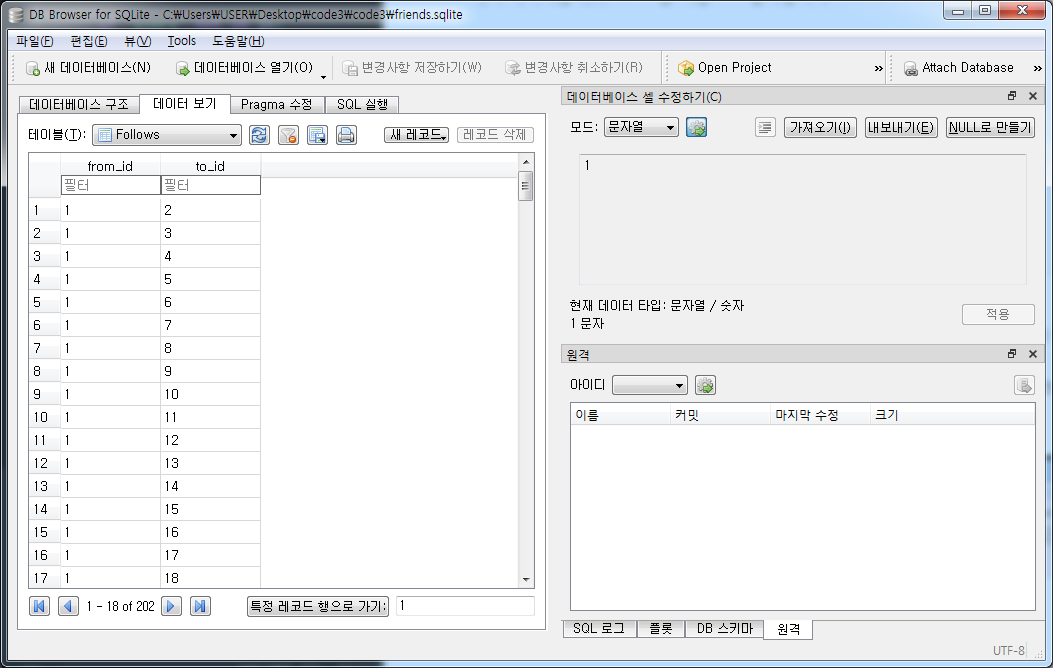1053x668 pixels.
Task: Click the clear all filters icon
Action: coord(288,135)
